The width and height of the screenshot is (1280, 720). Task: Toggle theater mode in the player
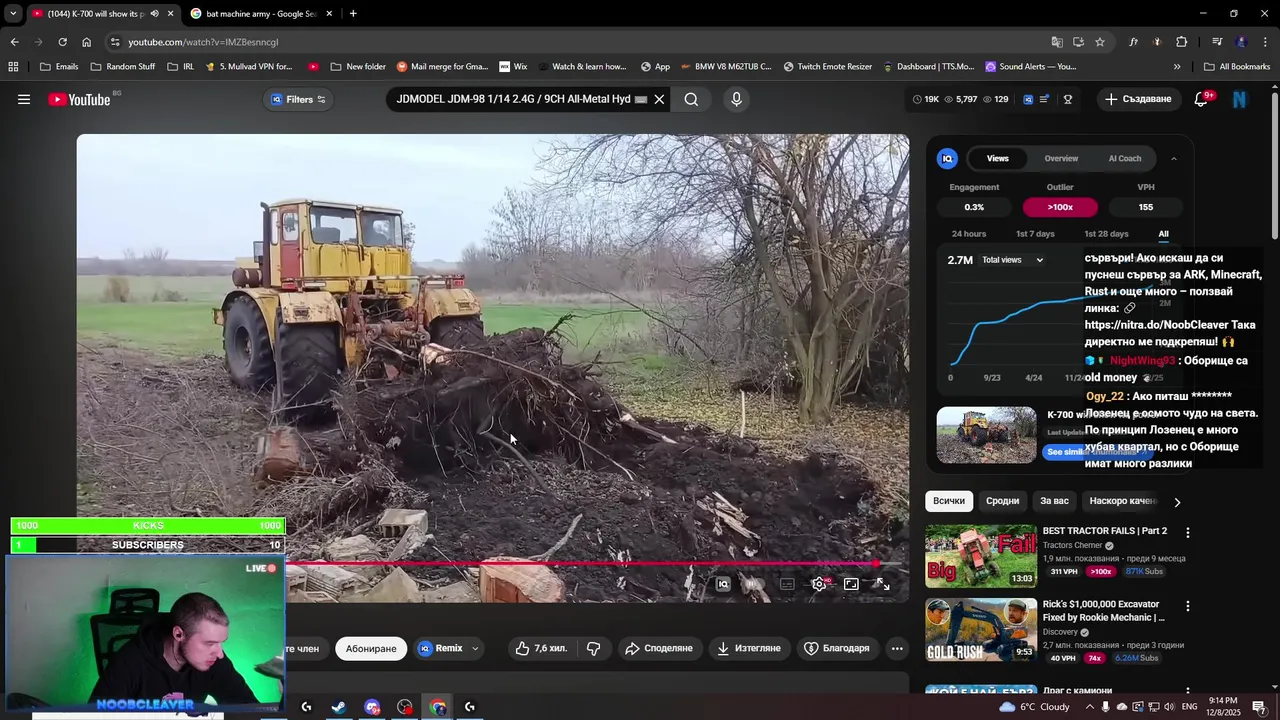tap(851, 584)
